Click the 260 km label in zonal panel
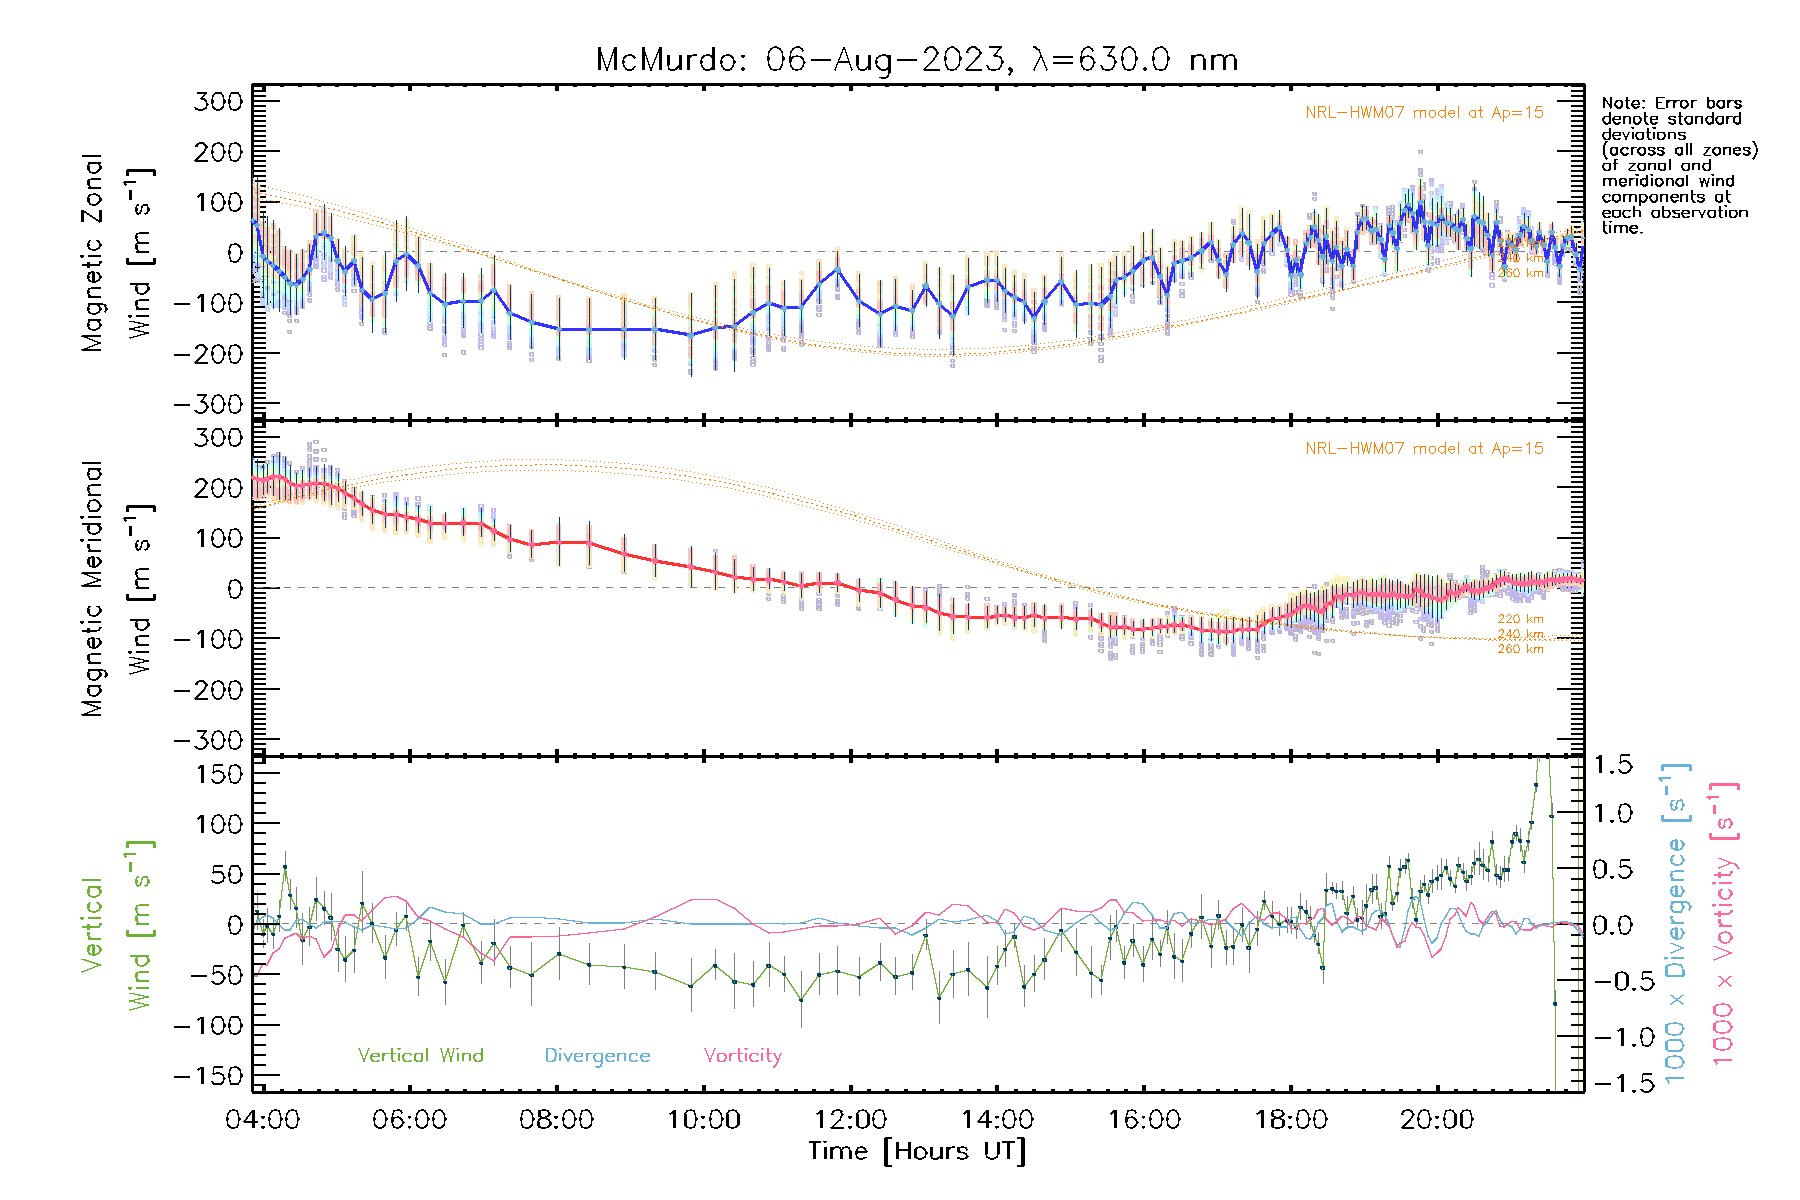The width and height of the screenshot is (1800, 1200). point(1520,273)
